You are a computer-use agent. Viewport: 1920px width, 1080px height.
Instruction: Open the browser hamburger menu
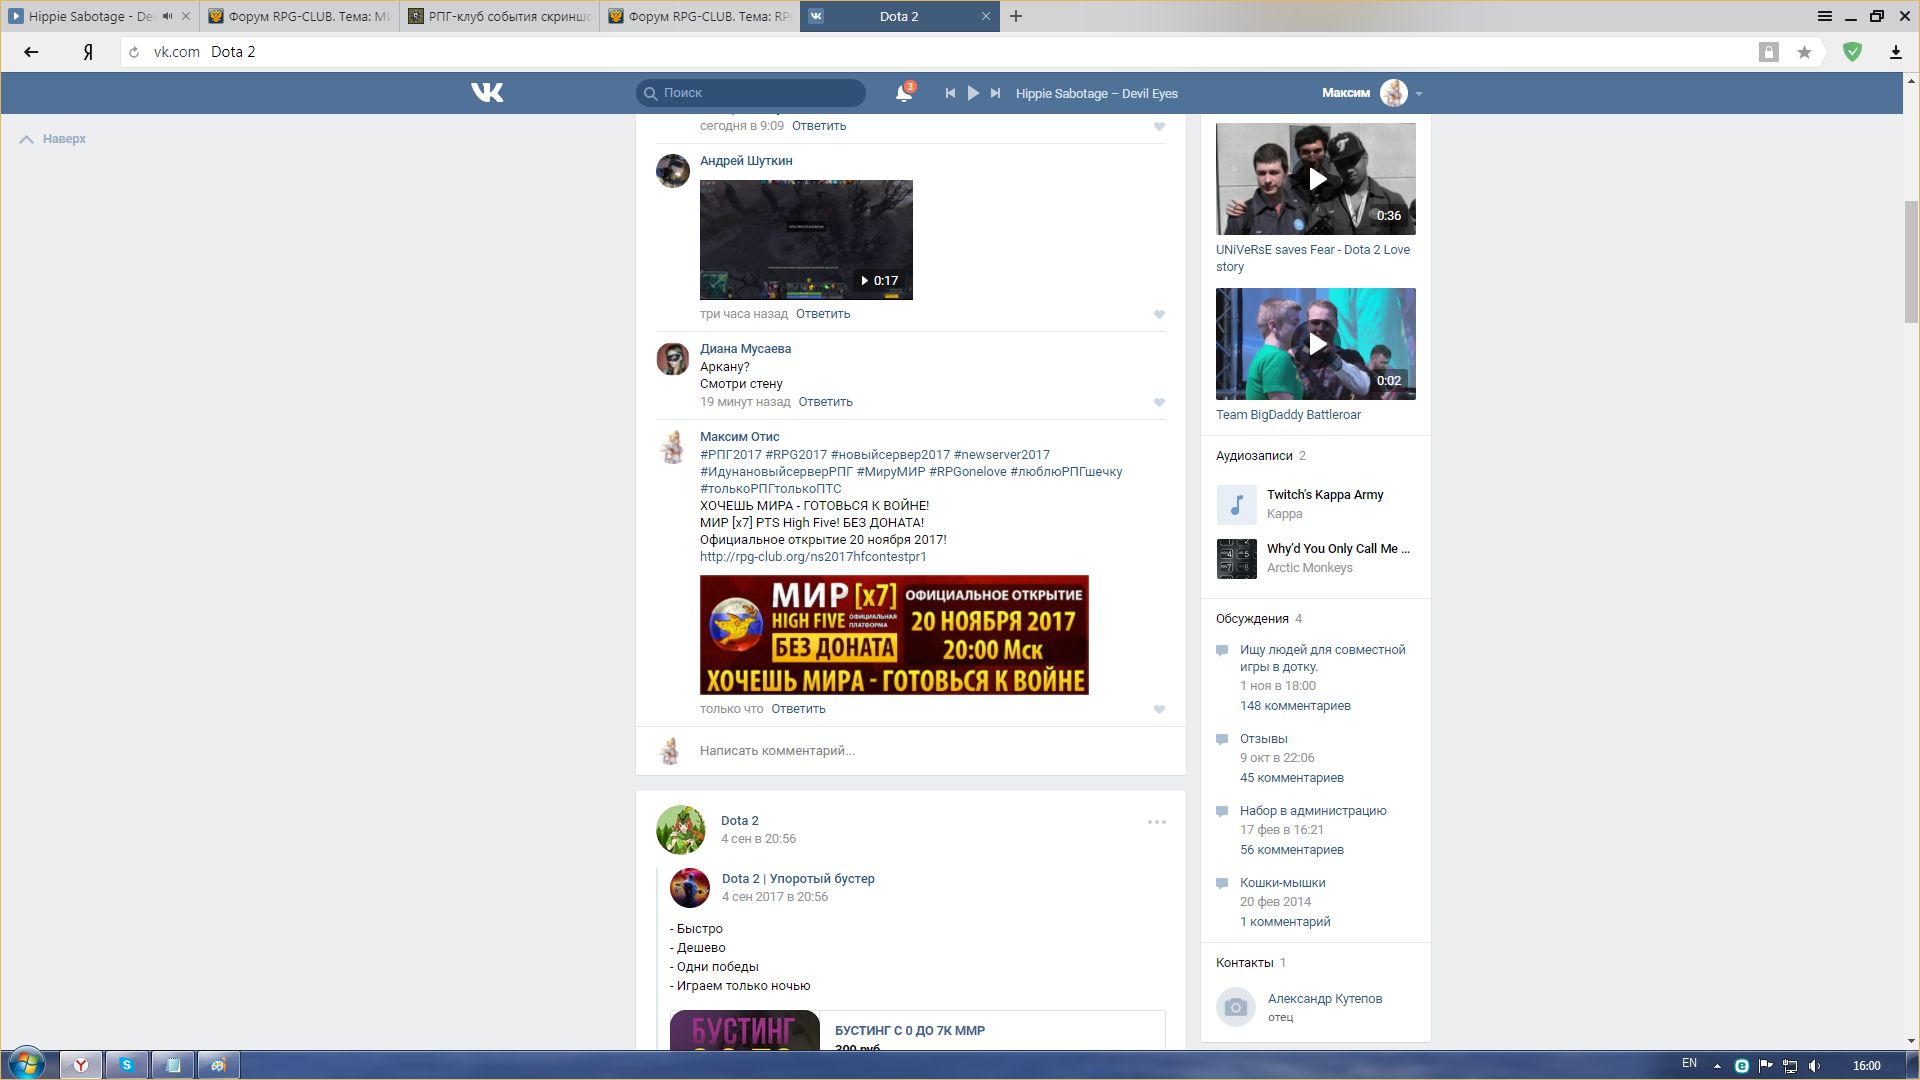point(1824,16)
